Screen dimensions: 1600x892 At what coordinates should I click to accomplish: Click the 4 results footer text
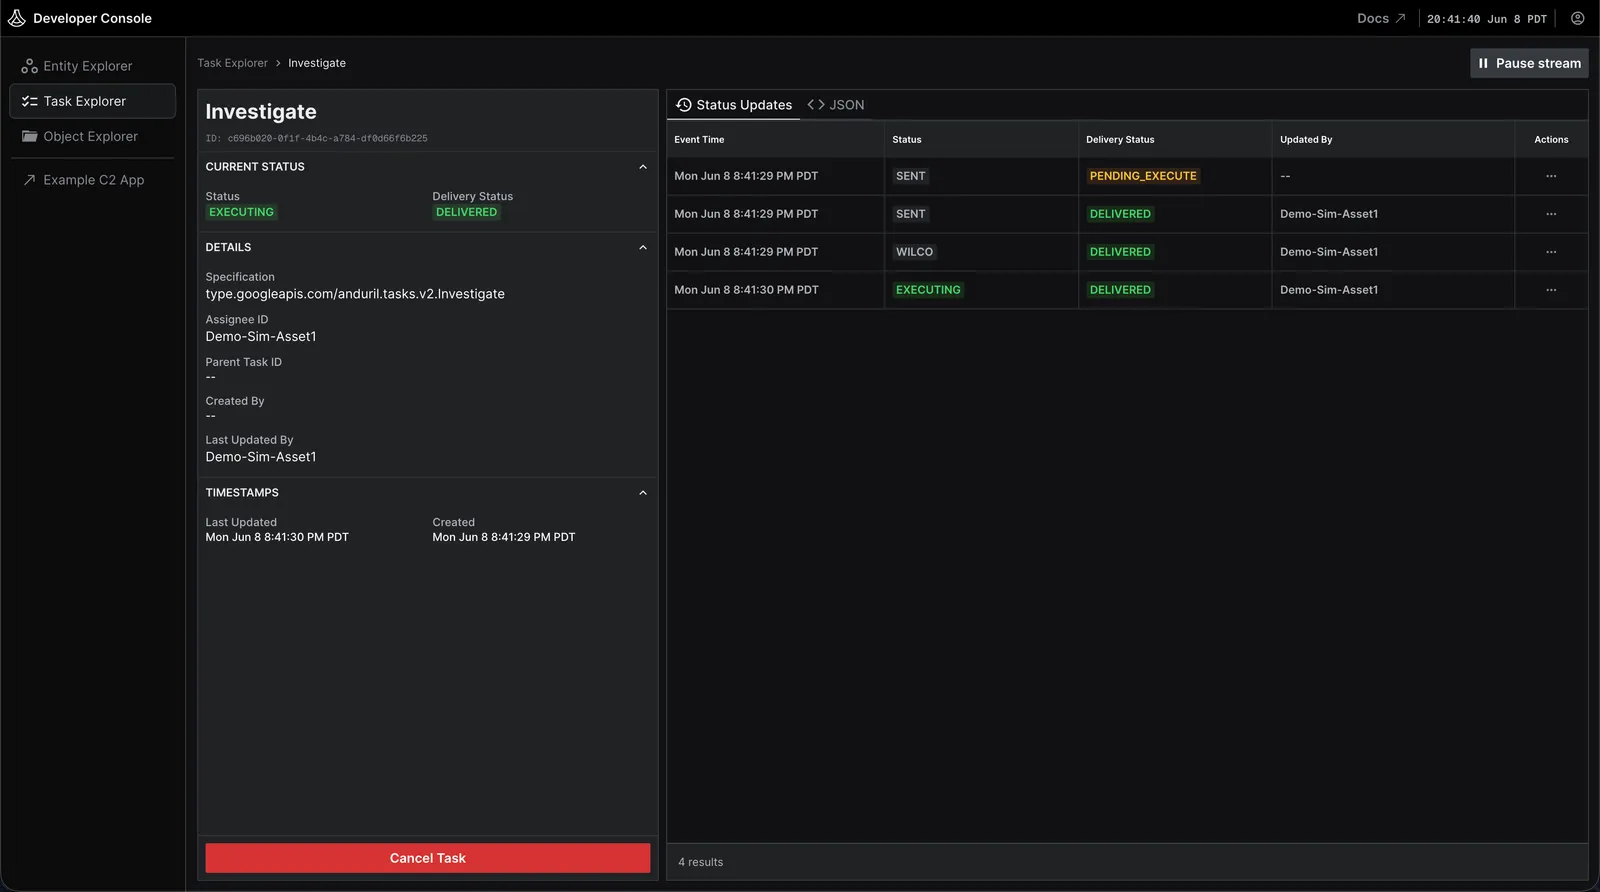700,862
